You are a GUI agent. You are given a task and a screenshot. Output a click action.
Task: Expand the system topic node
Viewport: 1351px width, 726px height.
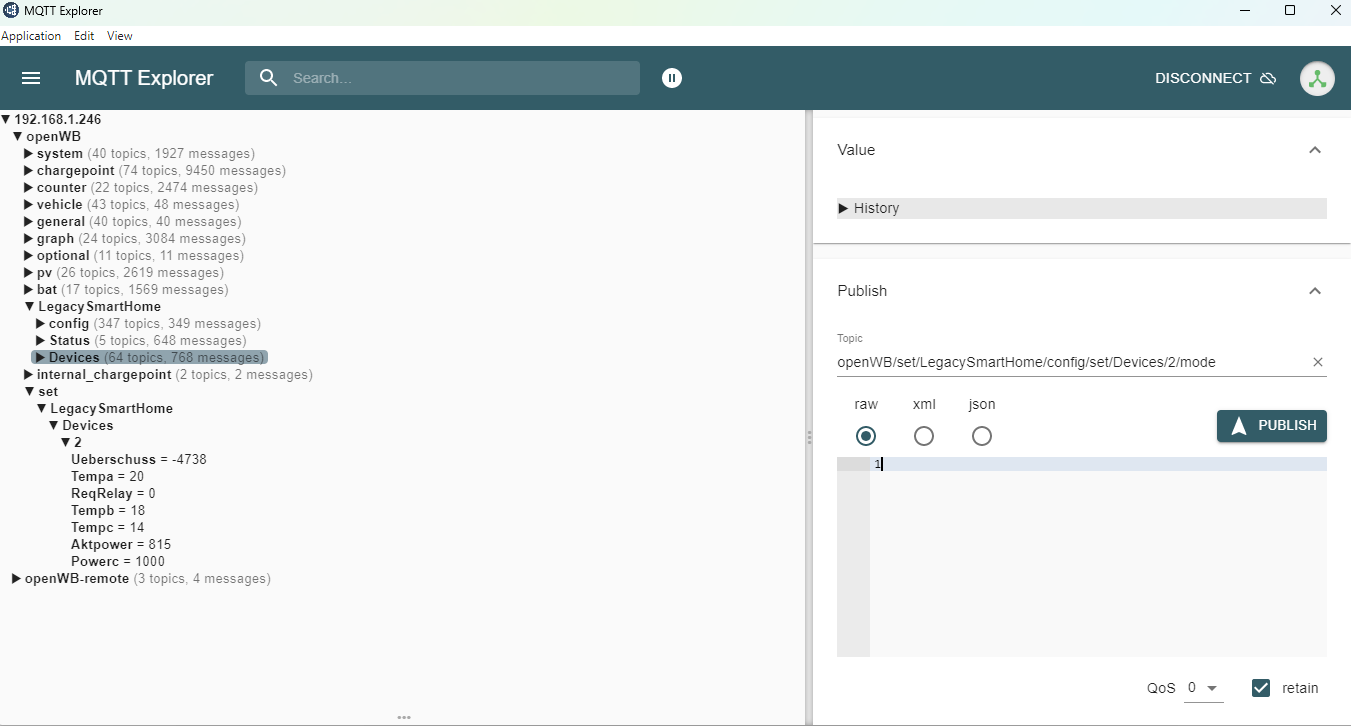click(29, 153)
